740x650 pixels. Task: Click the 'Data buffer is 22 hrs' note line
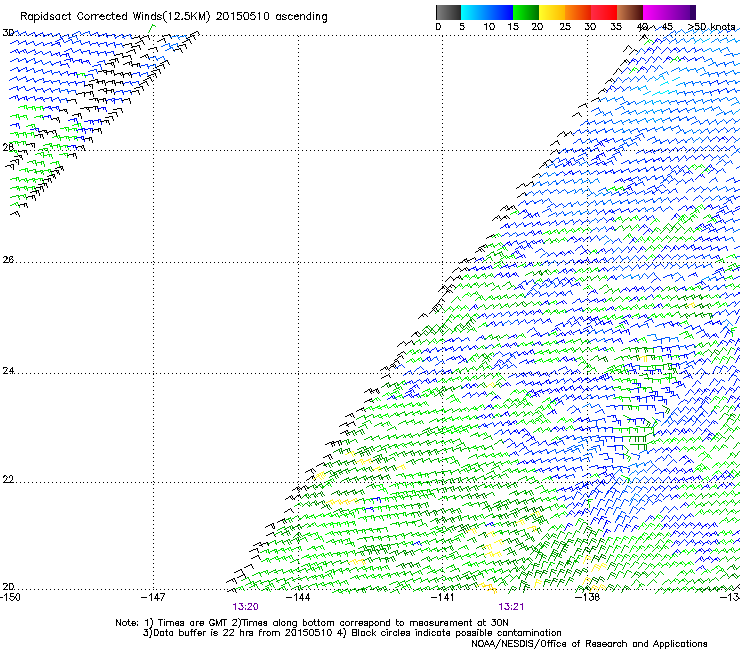(352, 633)
